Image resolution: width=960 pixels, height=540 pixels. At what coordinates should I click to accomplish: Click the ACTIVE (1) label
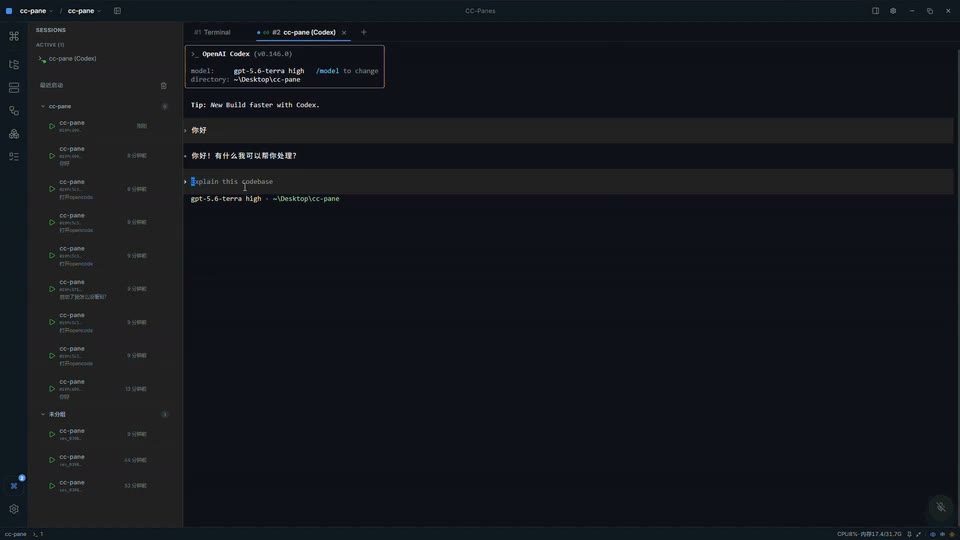50,45
